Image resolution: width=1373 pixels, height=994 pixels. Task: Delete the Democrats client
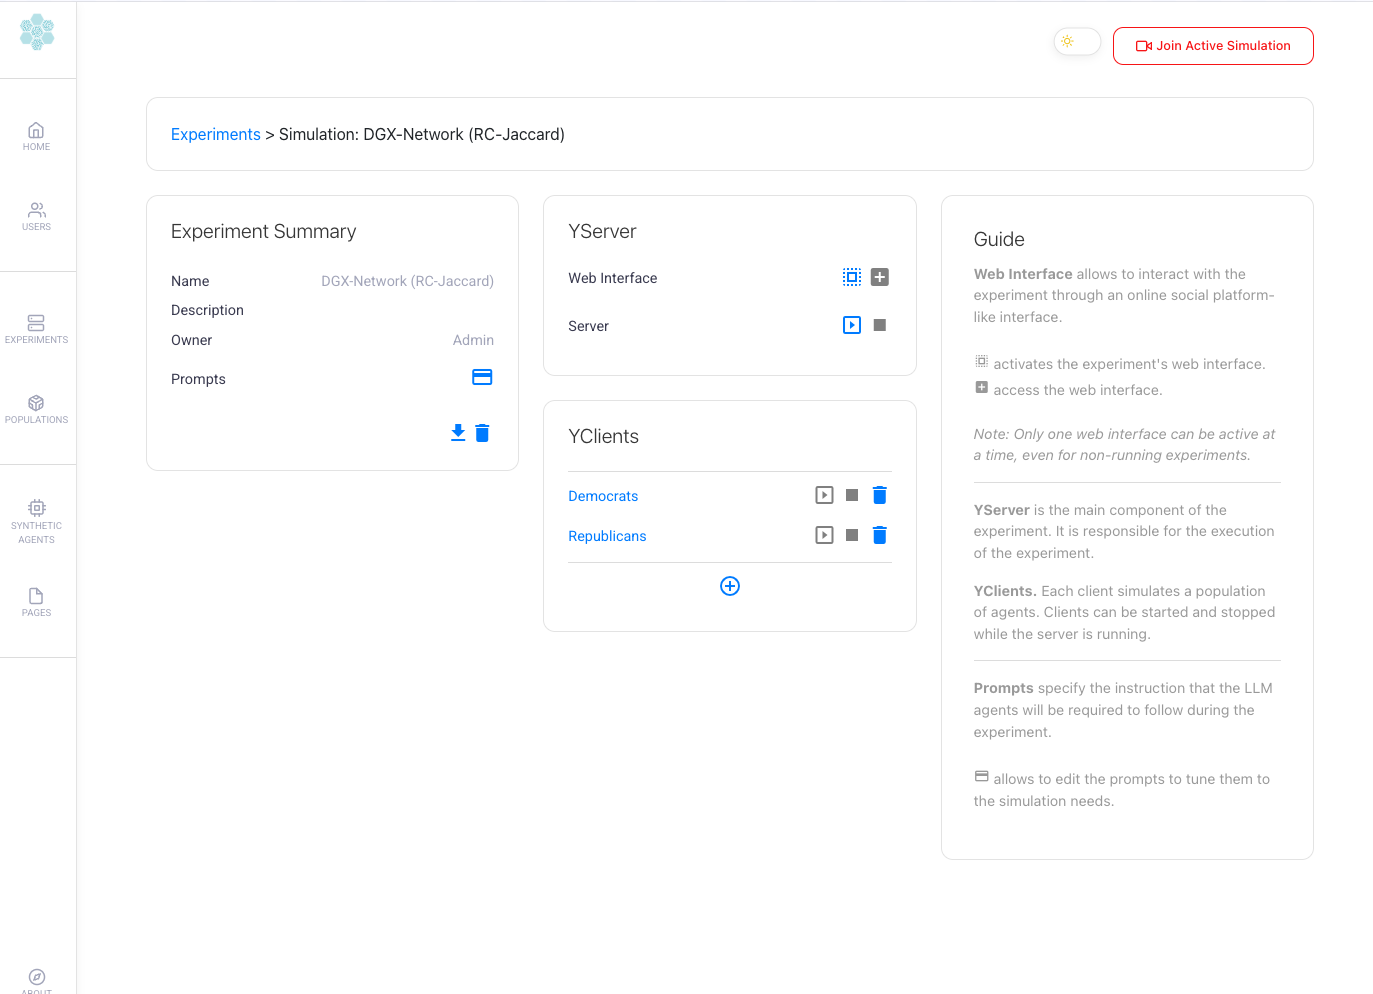(880, 495)
